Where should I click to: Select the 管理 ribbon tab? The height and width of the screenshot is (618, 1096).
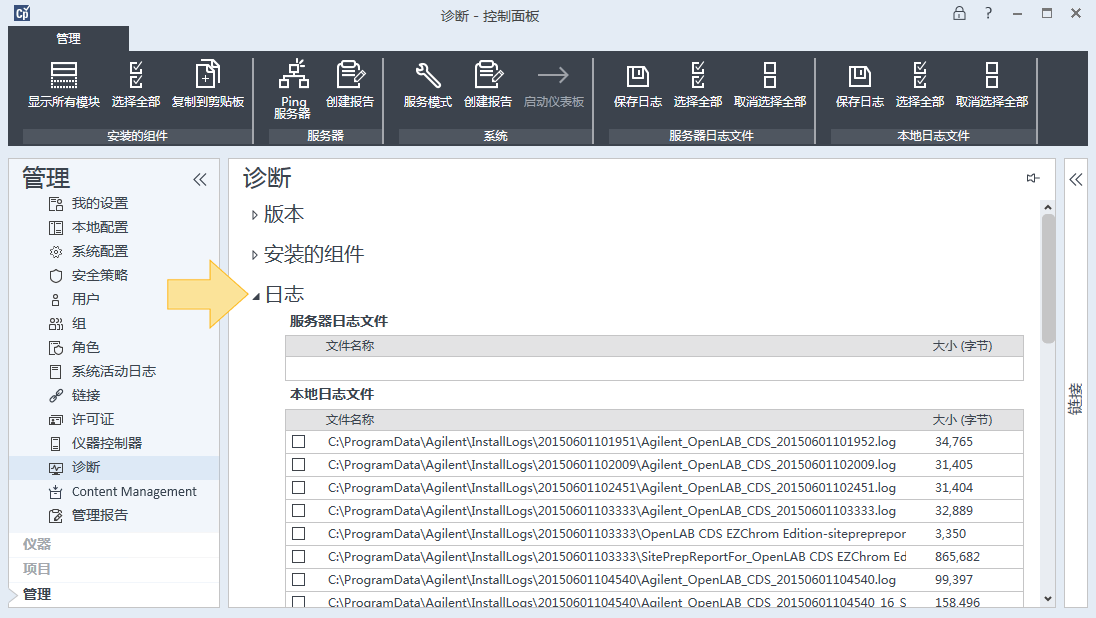pos(68,38)
